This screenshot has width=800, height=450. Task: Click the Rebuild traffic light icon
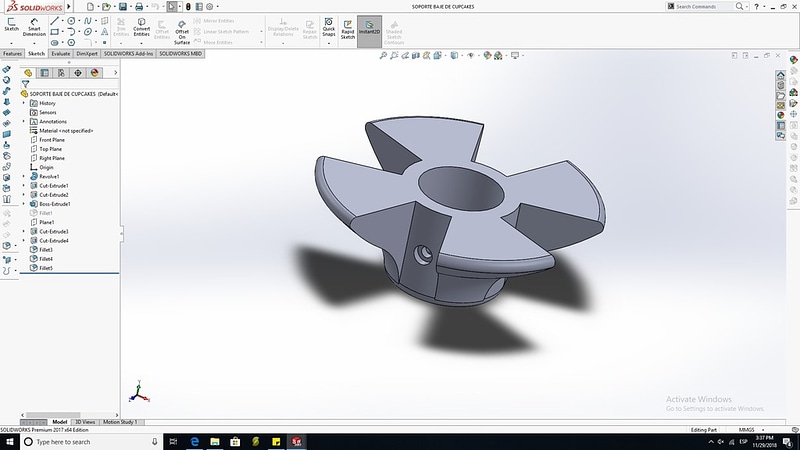(188, 7)
